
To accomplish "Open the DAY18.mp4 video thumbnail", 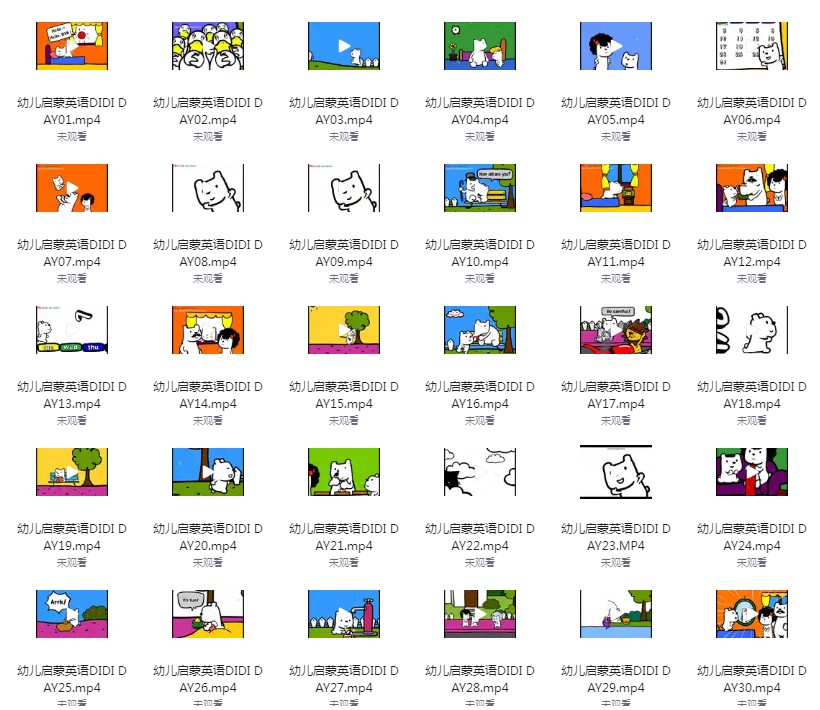I will [752, 330].
